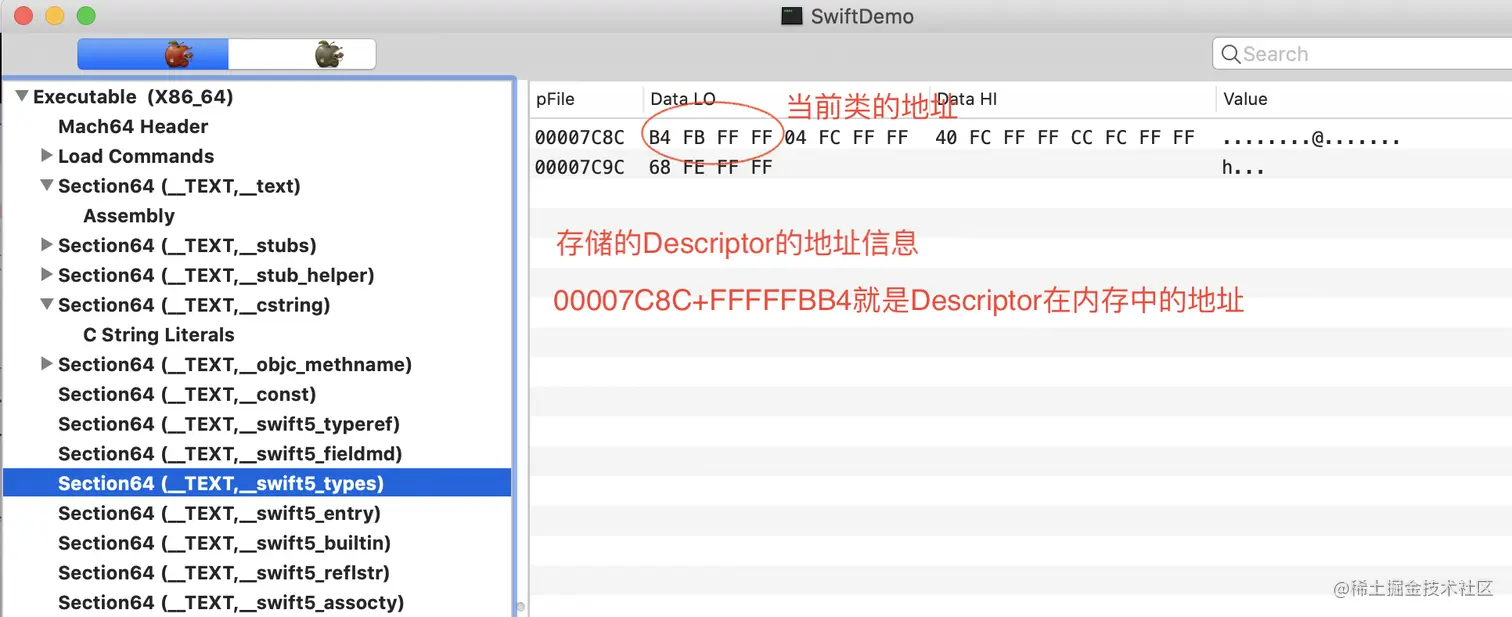Select Section64 (__TEXT,__swift5_entry)
Viewport: 1512px width, 617px height.
[219, 513]
